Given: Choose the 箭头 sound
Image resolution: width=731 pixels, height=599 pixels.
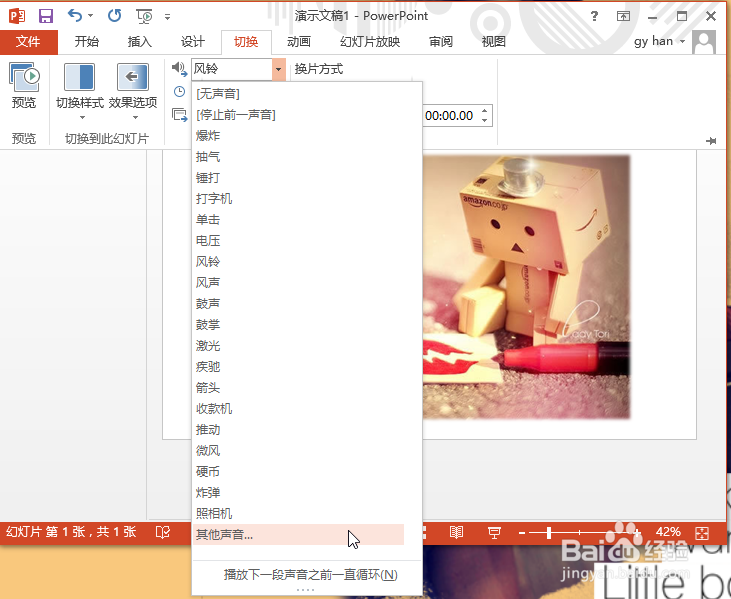Looking at the screenshot, I should click(x=298, y=387).
